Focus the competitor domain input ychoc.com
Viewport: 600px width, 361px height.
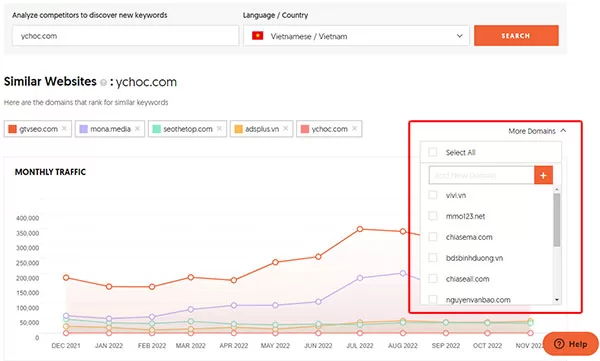[126, 36]
